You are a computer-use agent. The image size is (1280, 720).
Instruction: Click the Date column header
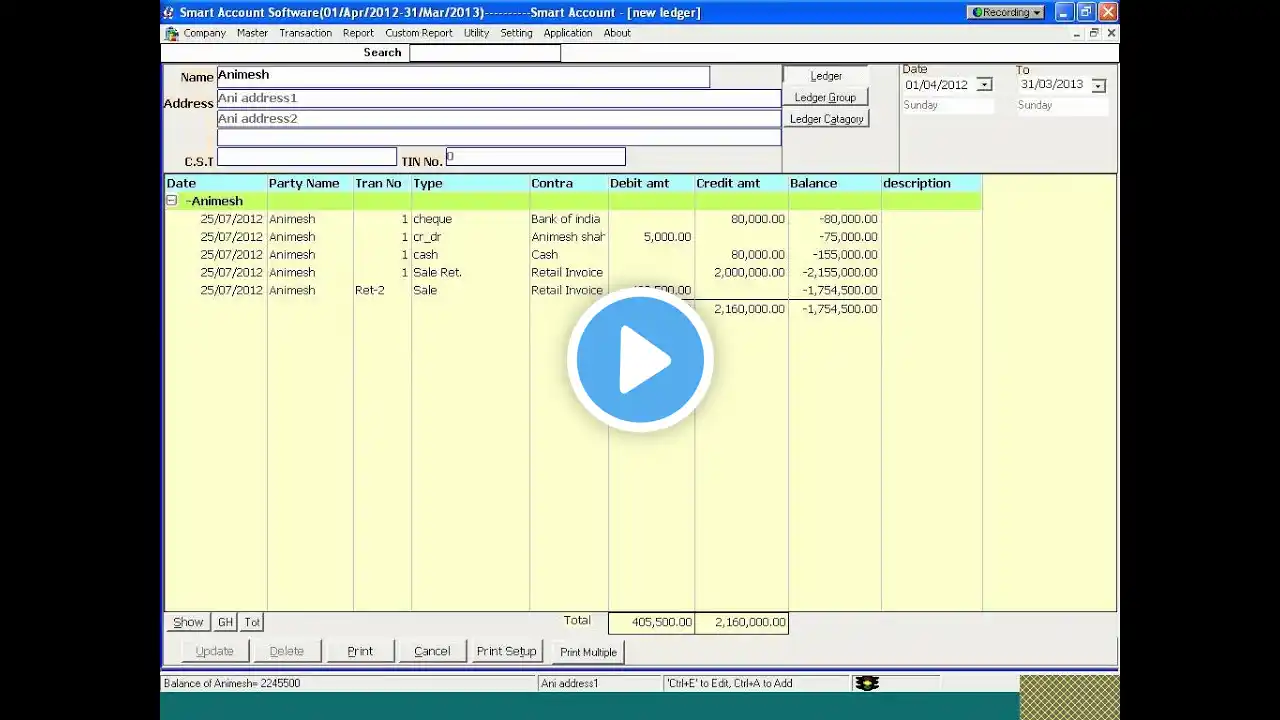215,183
